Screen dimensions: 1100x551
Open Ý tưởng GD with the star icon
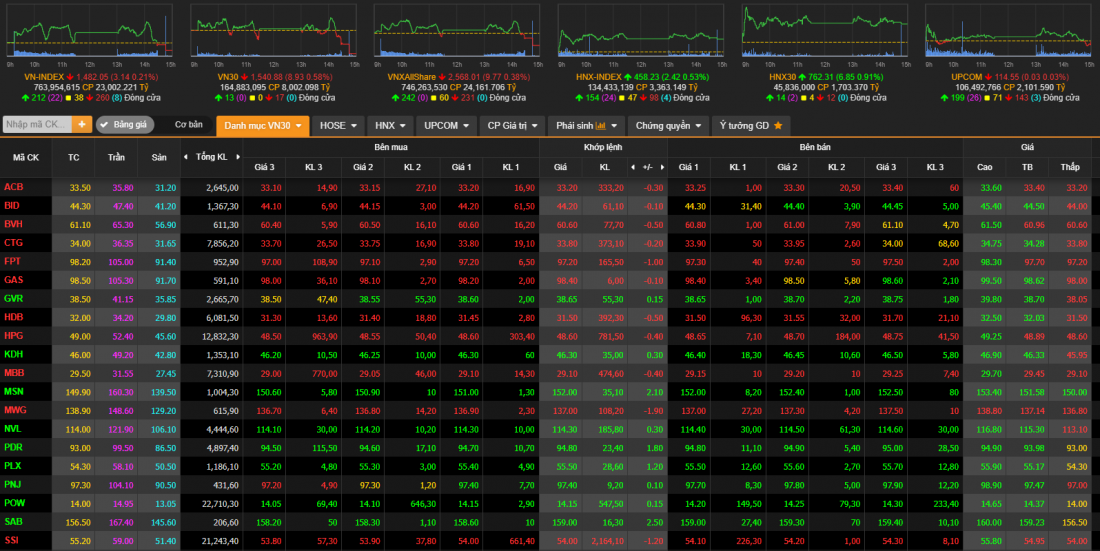[x=750, y=125]
